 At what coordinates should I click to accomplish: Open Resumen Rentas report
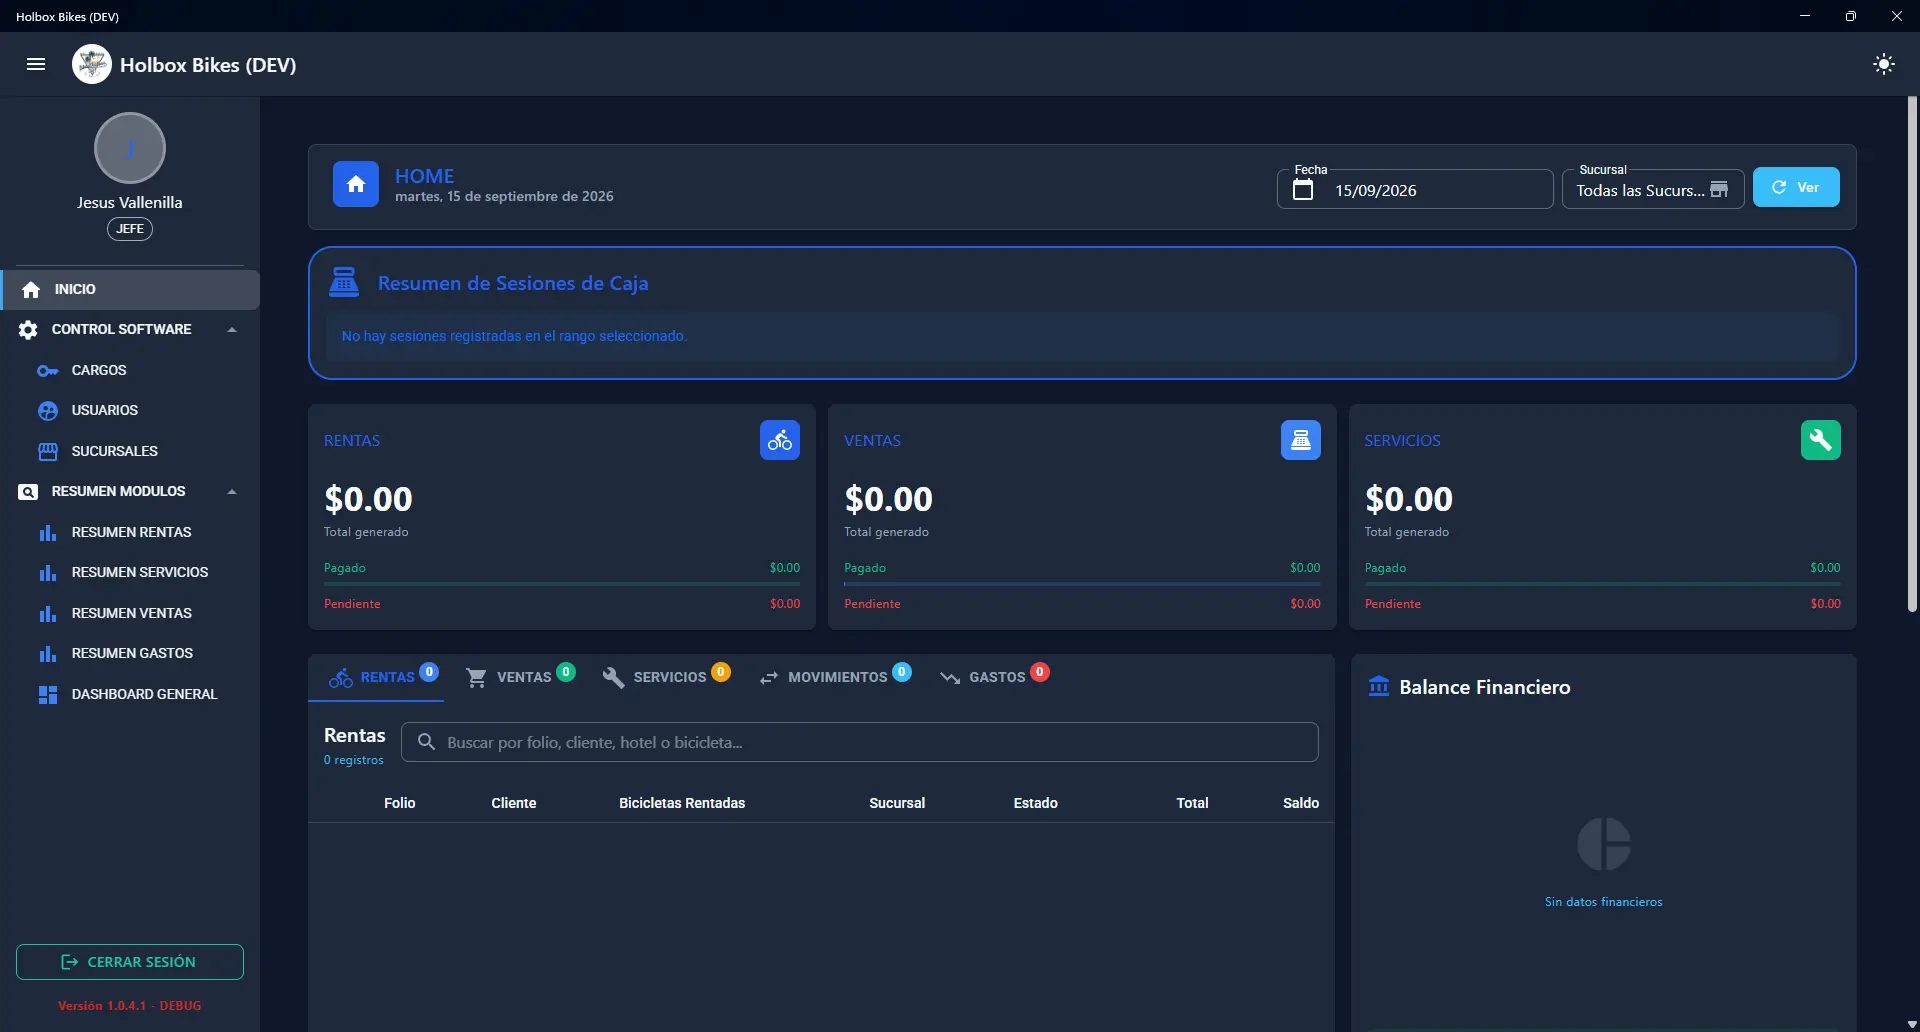point(130,532)
